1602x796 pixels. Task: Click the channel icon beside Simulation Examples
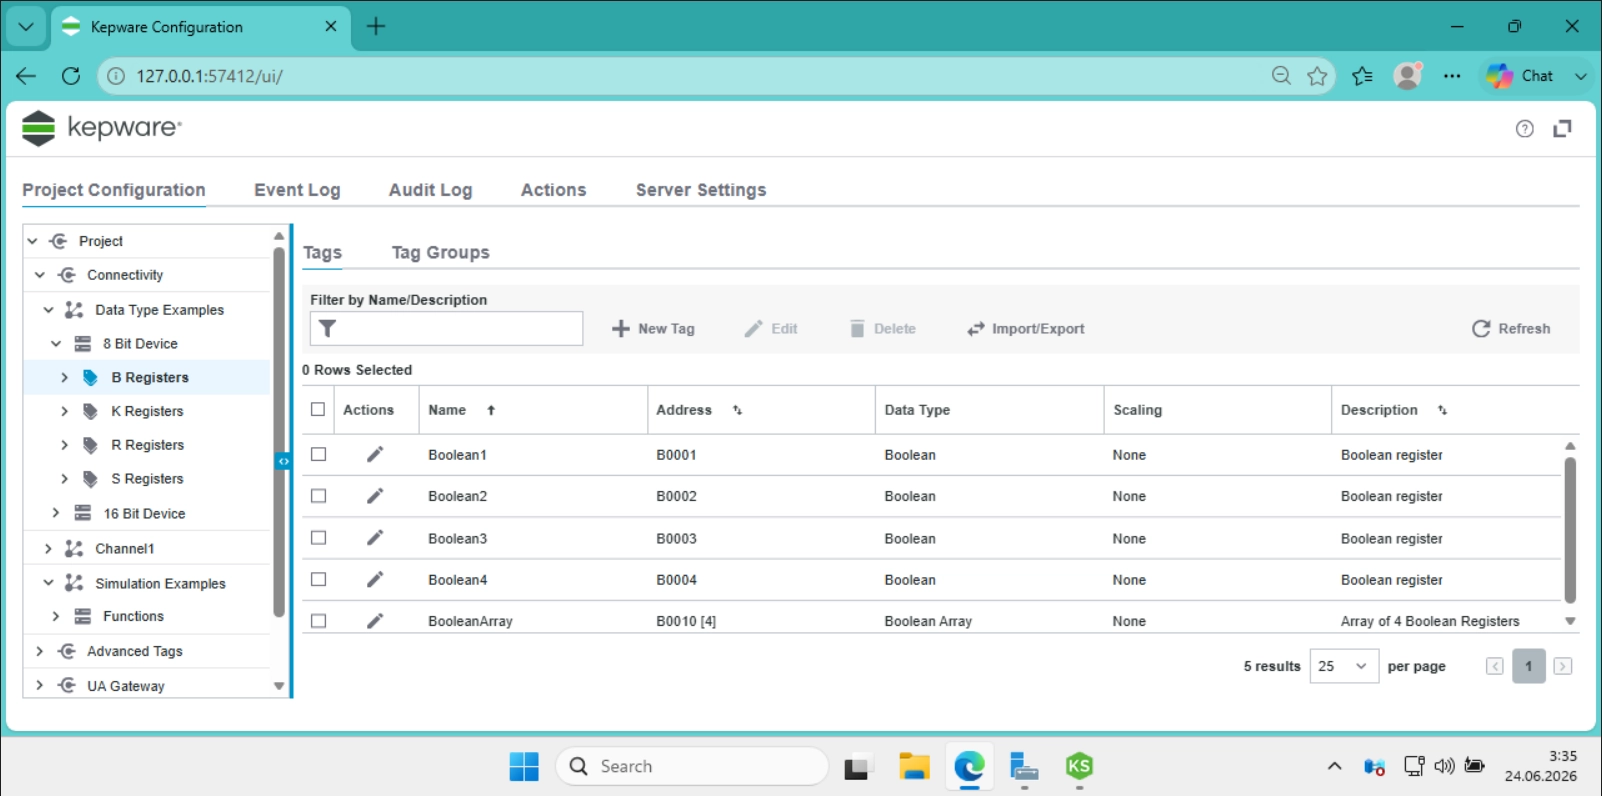pyautogui.click(x=74, y=582)
